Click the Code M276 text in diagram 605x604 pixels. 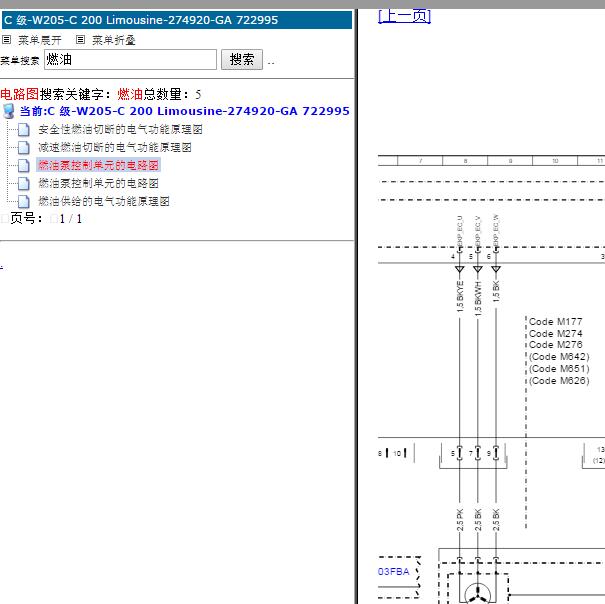(x=556, y=345)
